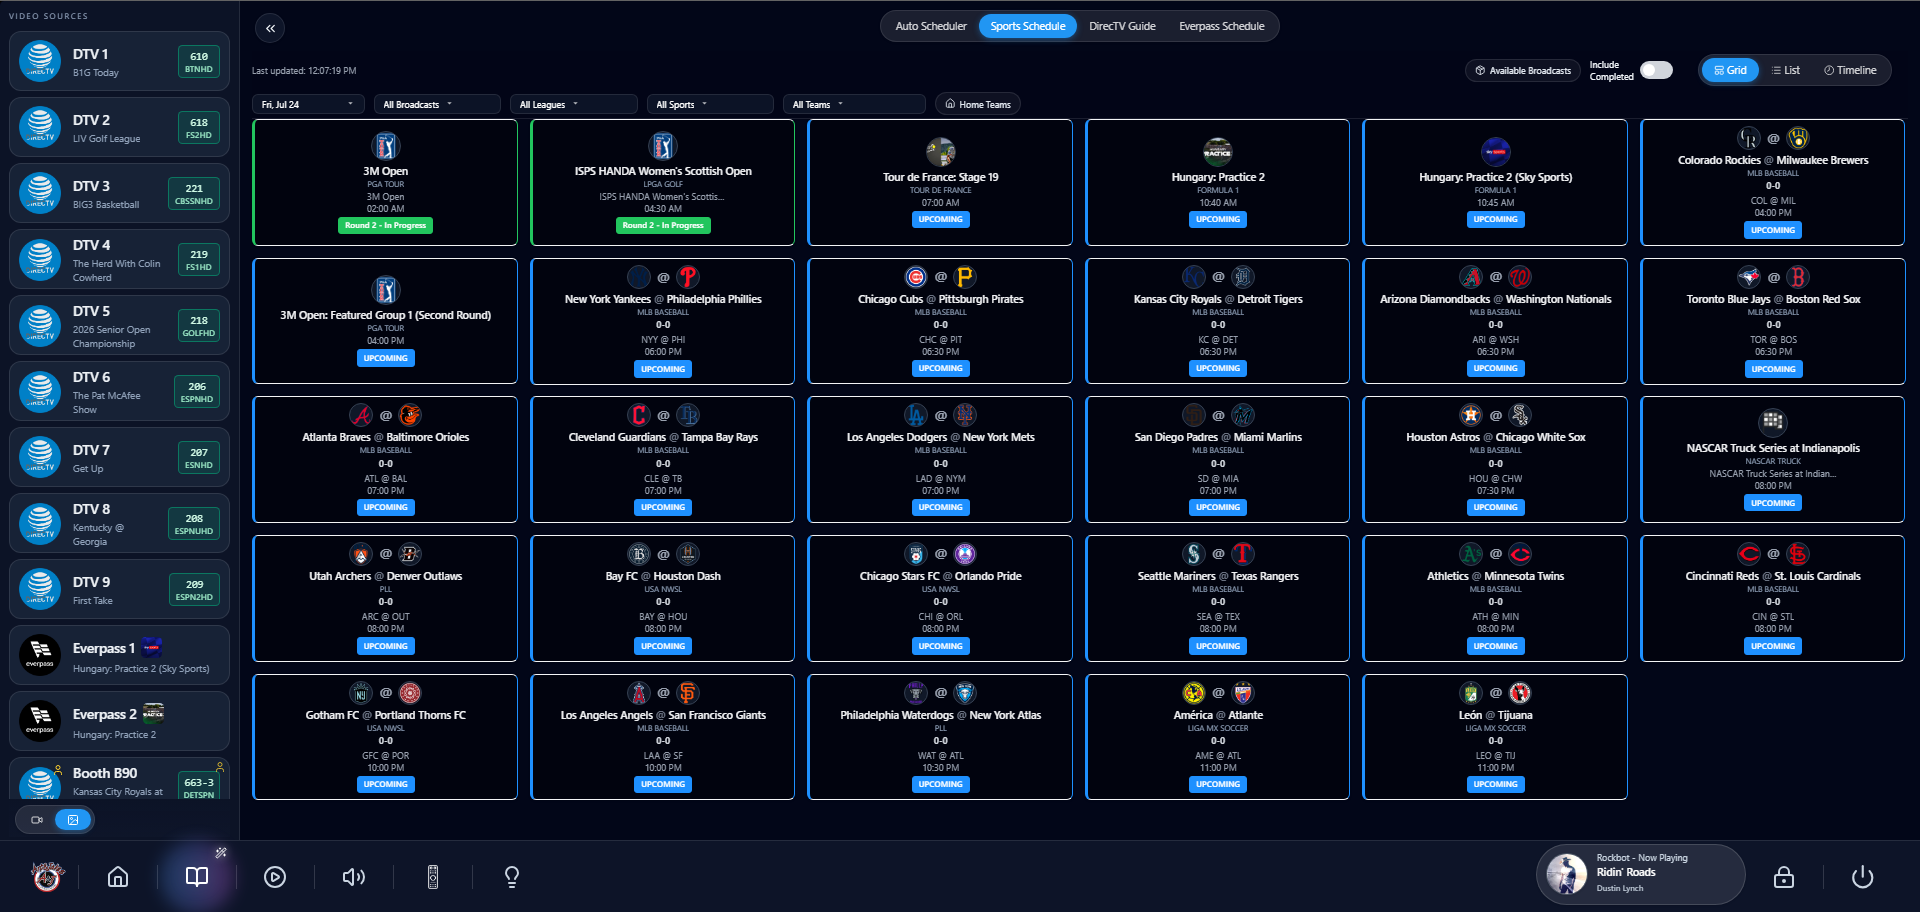Click Round 2 - In Progress on 3M Open

(x=385, y=225)
